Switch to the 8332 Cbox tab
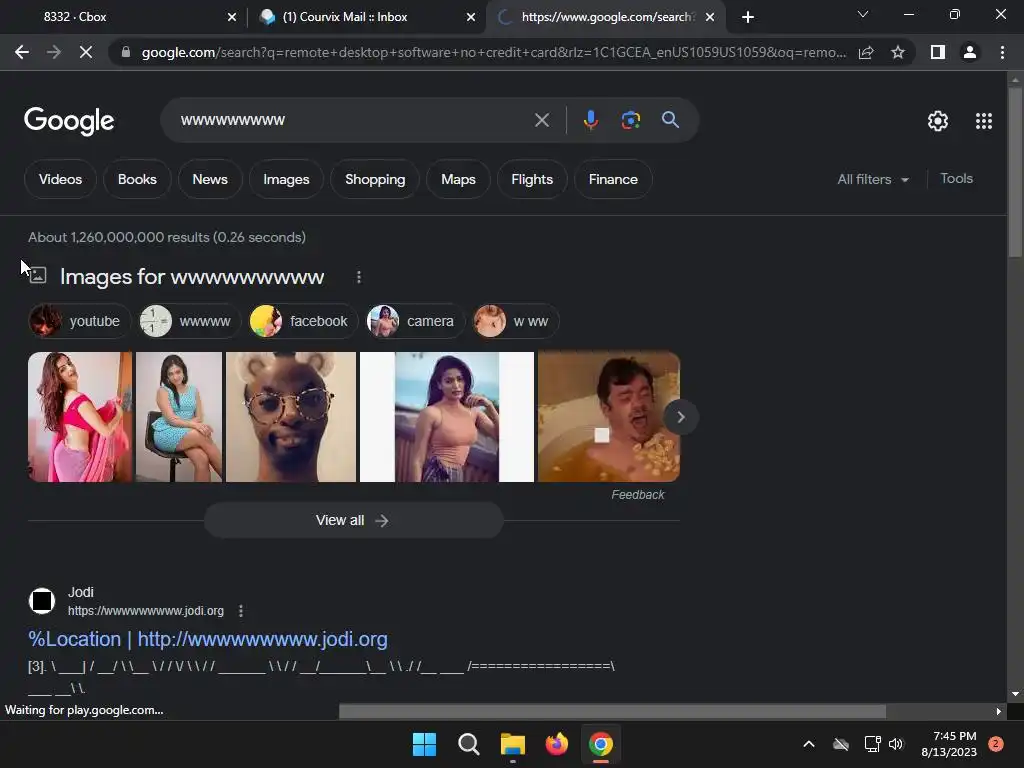 [x=124, y=17]
